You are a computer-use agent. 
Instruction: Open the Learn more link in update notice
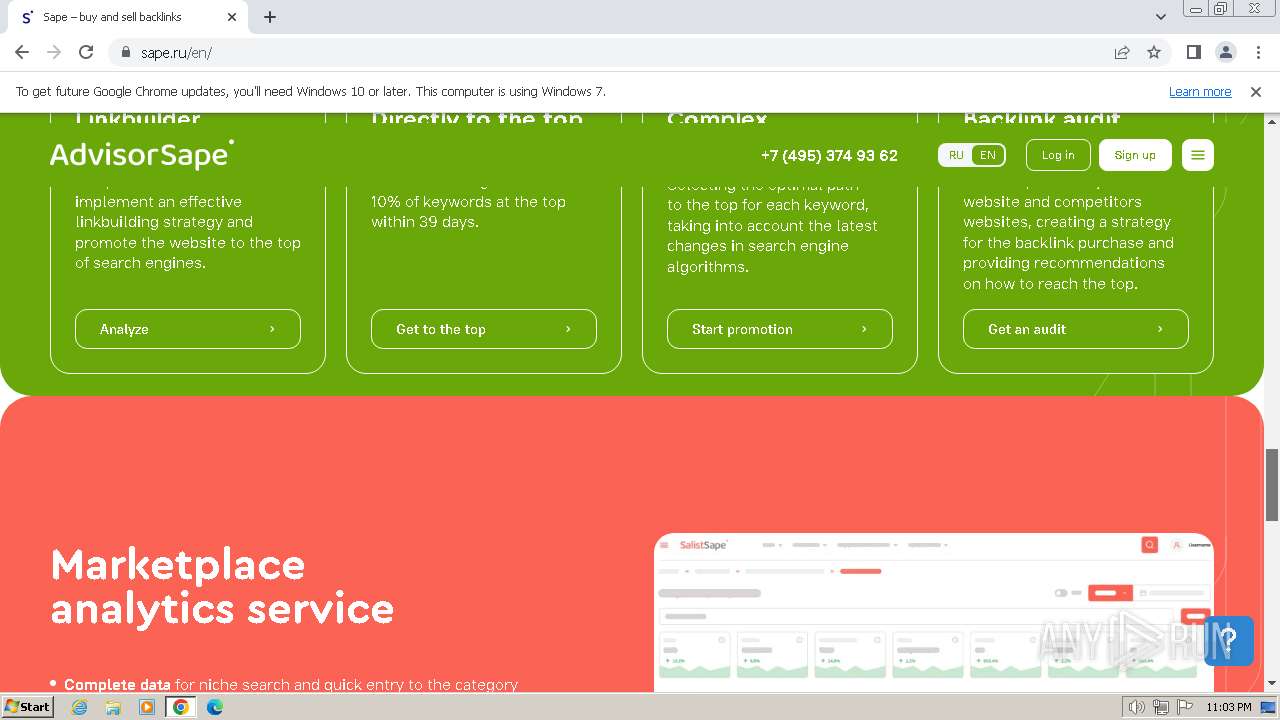pos(1200,91)
